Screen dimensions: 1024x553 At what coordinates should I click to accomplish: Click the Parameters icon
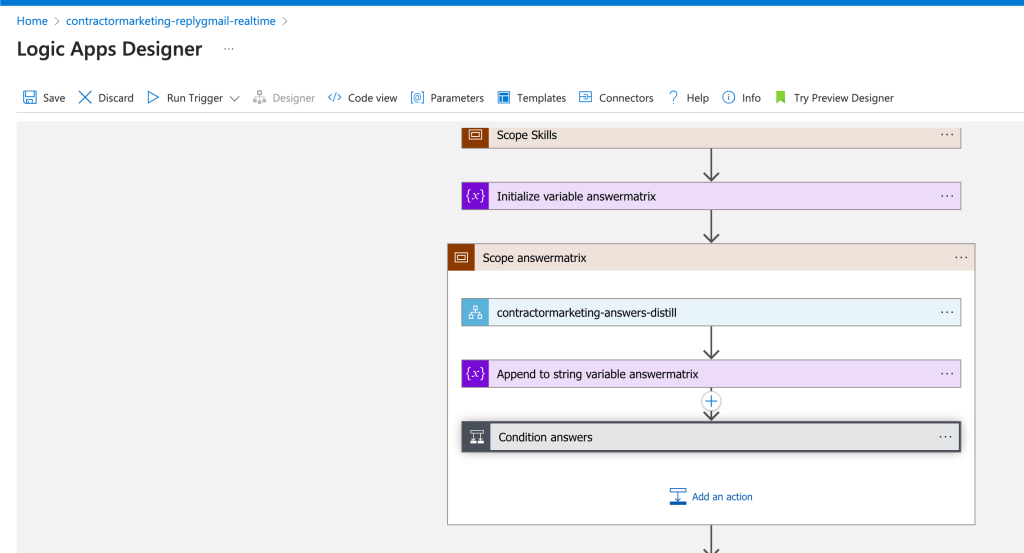point(417,97)
